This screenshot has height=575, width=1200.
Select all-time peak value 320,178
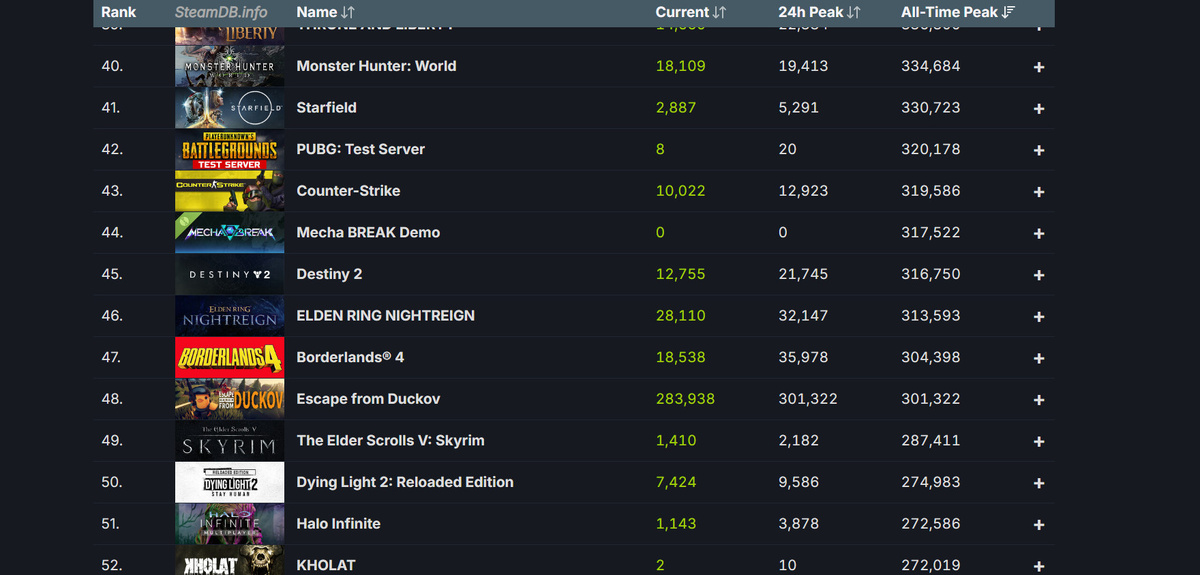930,149
